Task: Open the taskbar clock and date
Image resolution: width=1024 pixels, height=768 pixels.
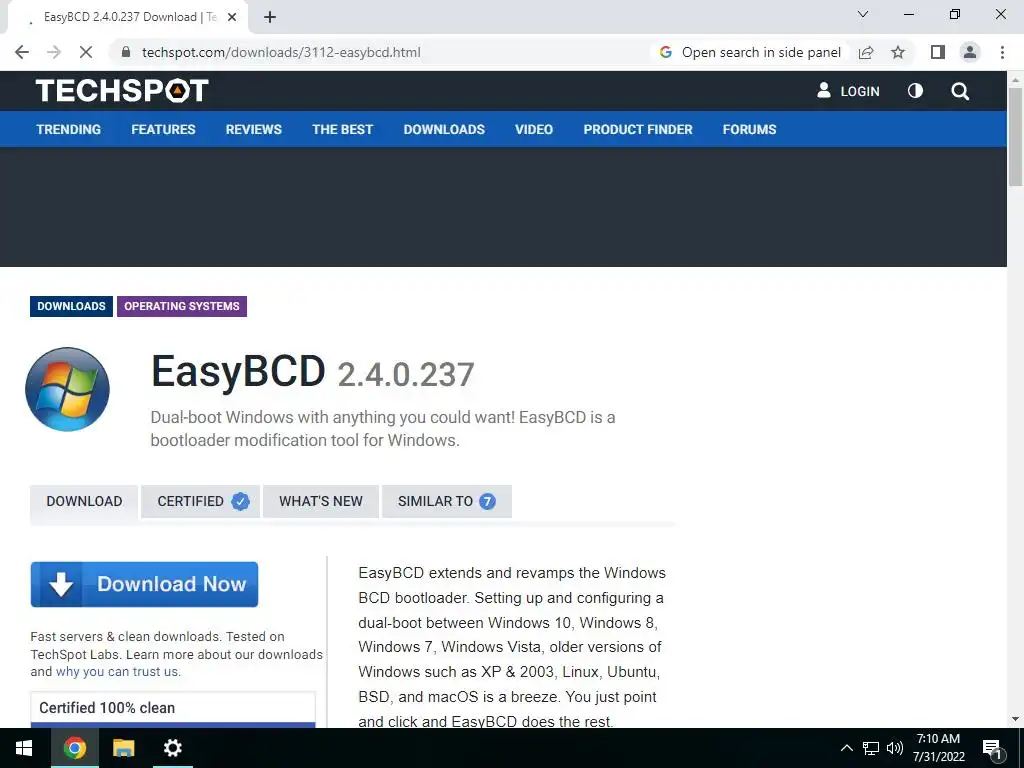Action: (x=938, y=748)
